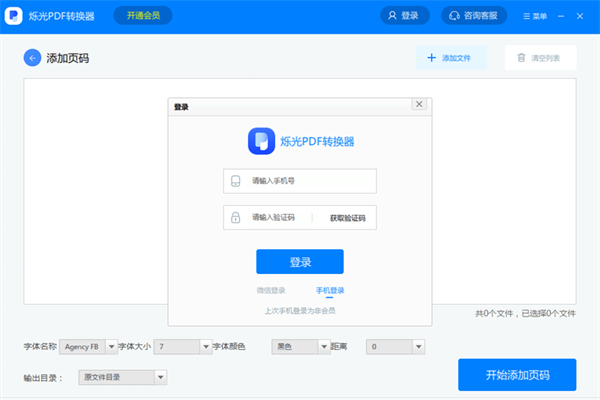The height and width of the screenshot is (400, 600).
Task: Close the 登录 dialog with X
Action: 419,104
